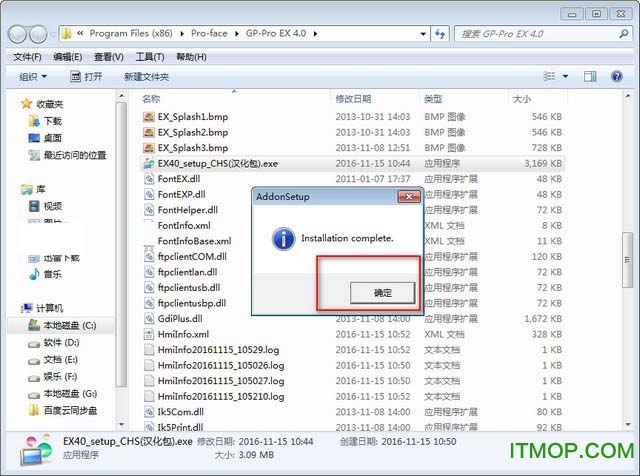The image size is (640, 476).
Task: Click the 确定 button in AddonSetup dialog
Action: pos(383,292)
